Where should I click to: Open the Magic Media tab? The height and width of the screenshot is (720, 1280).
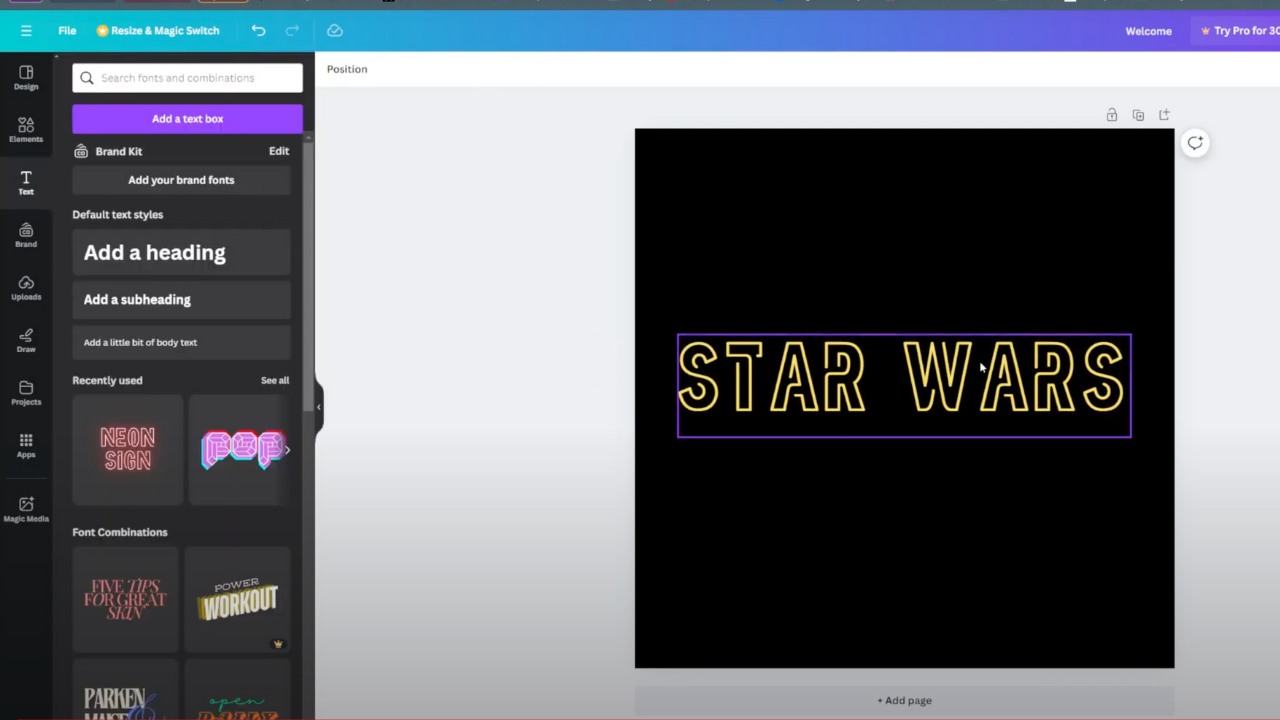[x=26, y=509]
